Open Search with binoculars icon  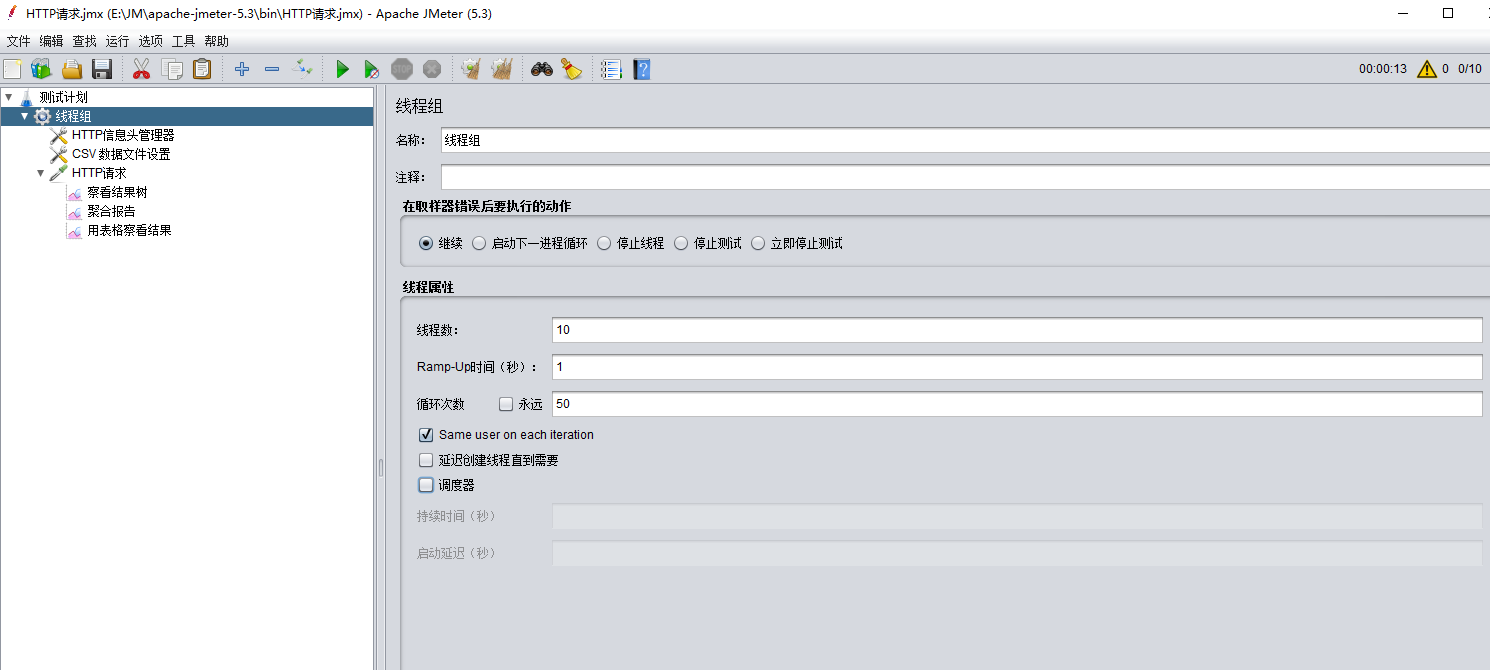[x=542, y=69]
